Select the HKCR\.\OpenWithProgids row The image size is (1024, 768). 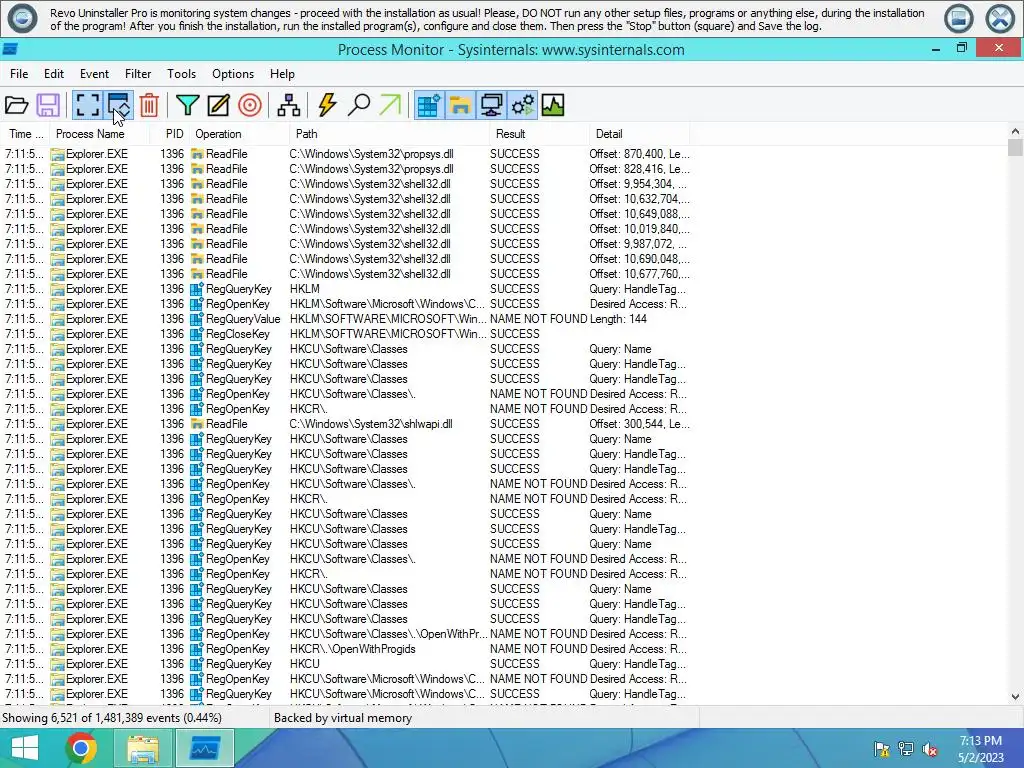coord(346,648)
